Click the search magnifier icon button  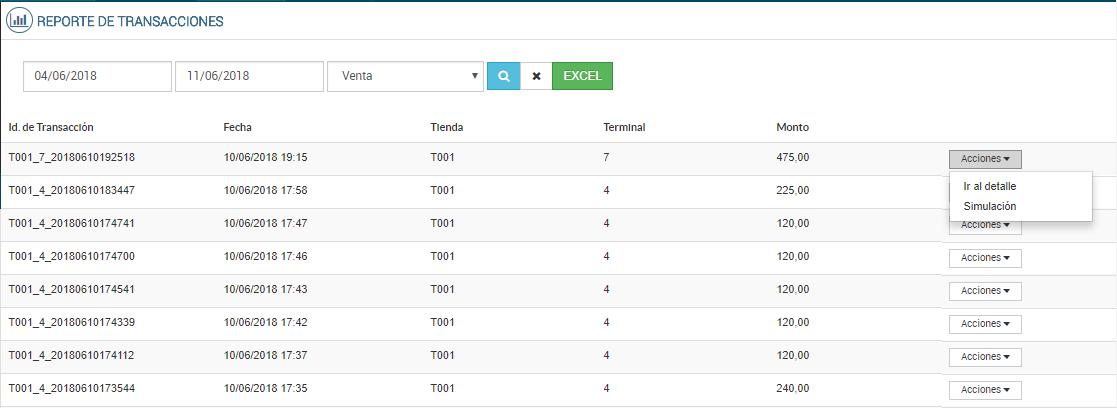point(503,76)
